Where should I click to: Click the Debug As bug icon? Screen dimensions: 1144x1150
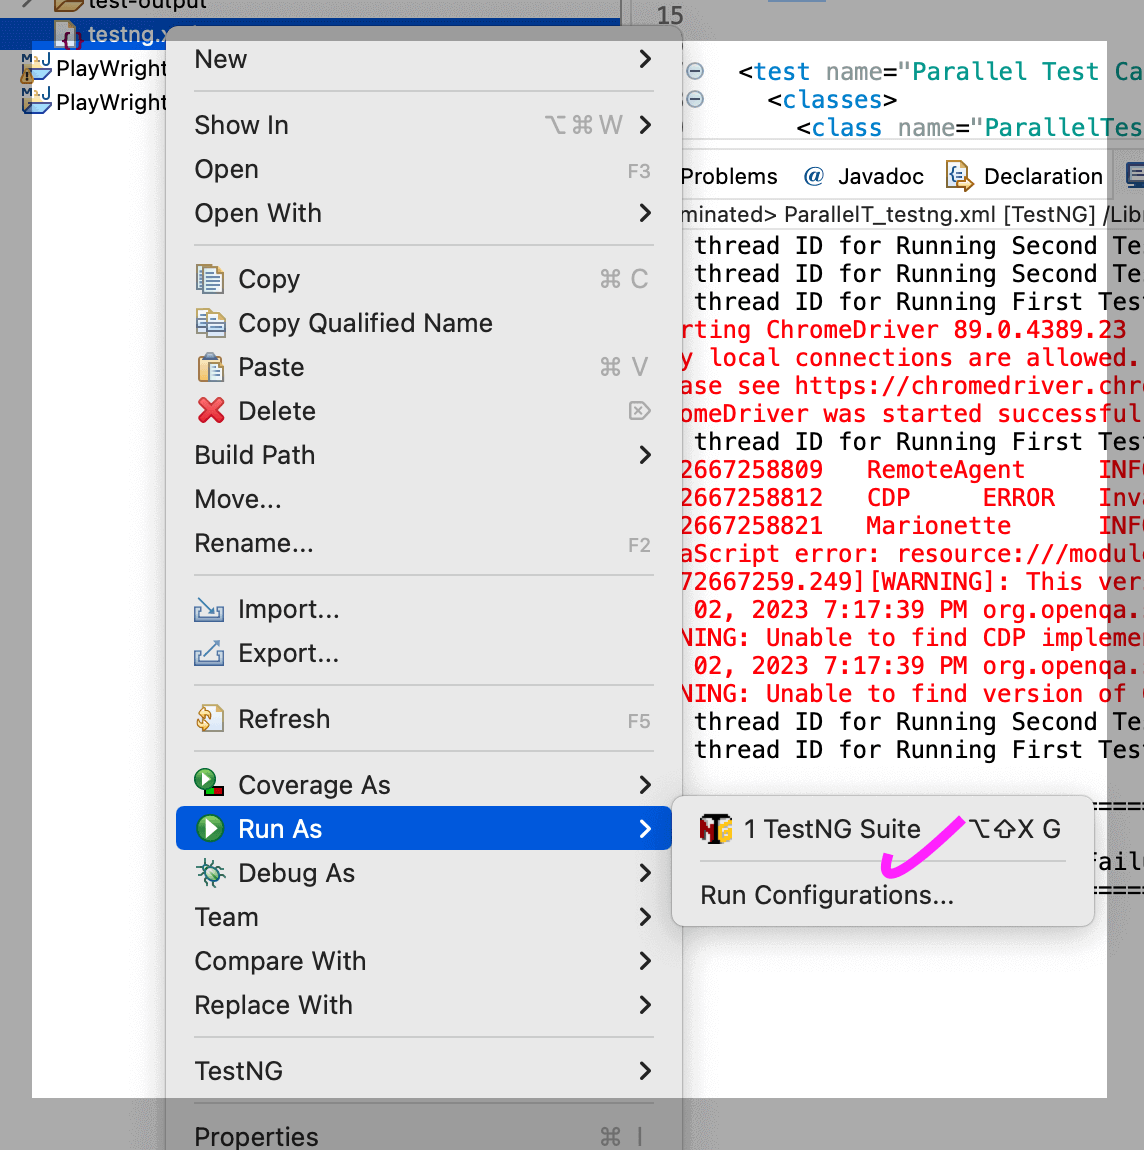(210, 873)
